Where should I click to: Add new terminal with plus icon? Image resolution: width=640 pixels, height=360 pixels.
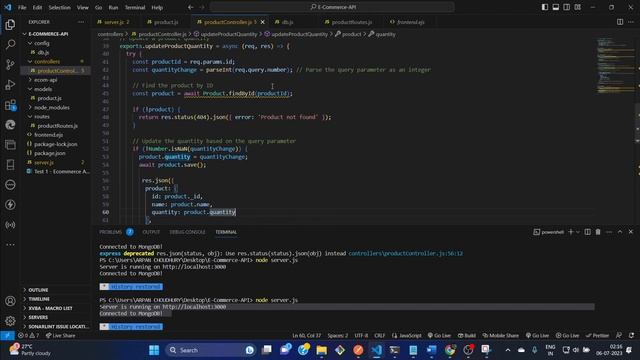(x=571, y=232)
